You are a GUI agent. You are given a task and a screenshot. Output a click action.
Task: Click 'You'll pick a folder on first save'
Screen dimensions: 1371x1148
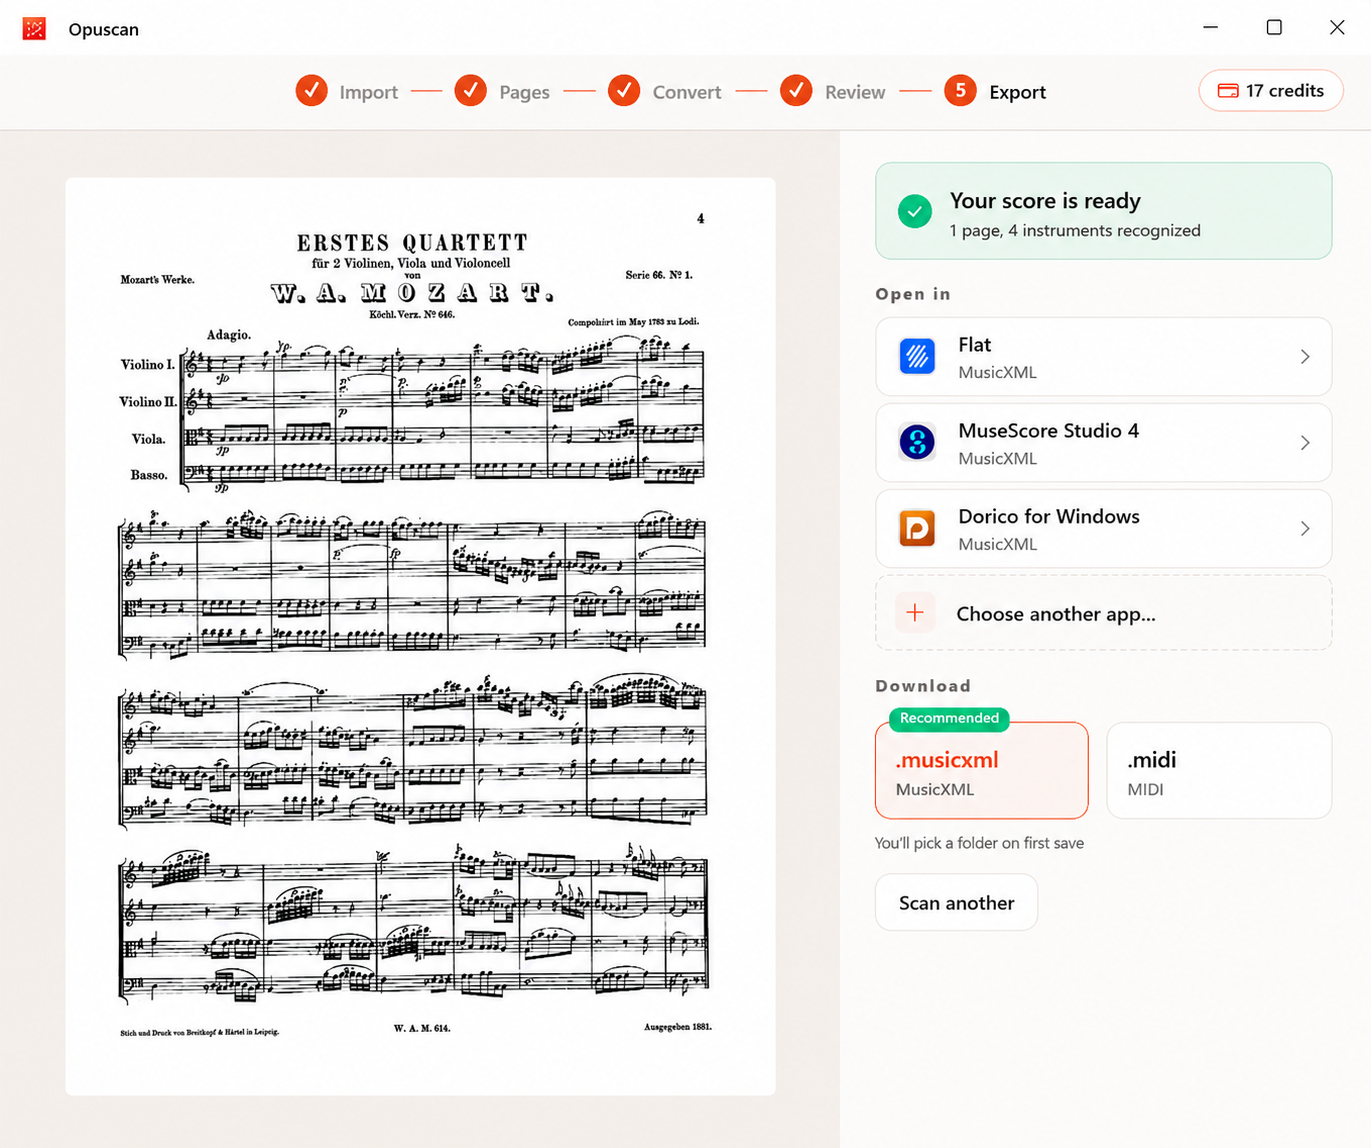coord(980,843)
